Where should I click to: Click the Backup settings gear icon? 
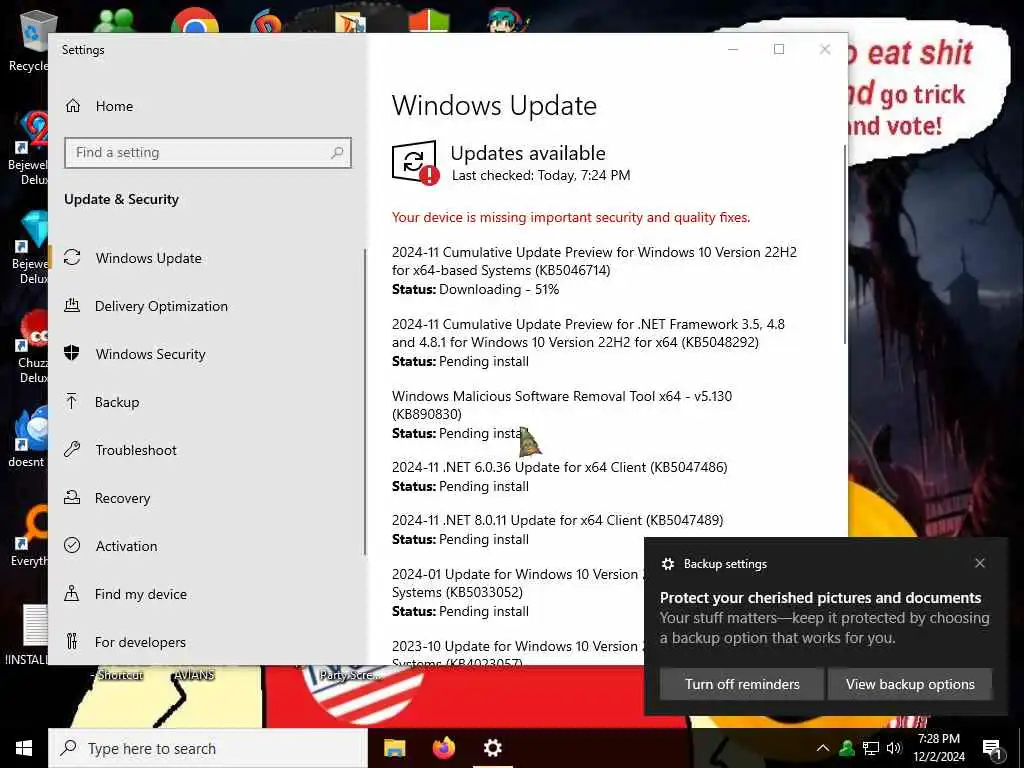667,564
